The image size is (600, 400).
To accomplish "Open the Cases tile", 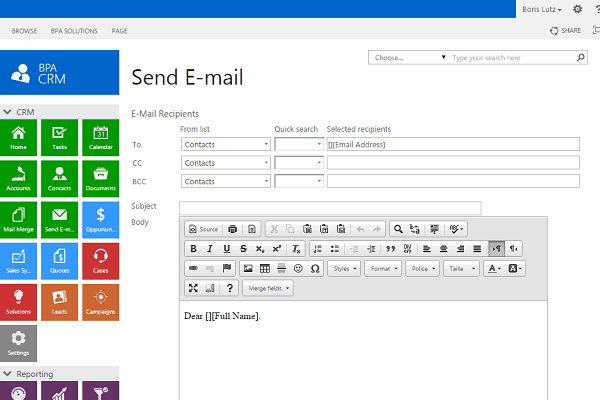I will (101, 261).
